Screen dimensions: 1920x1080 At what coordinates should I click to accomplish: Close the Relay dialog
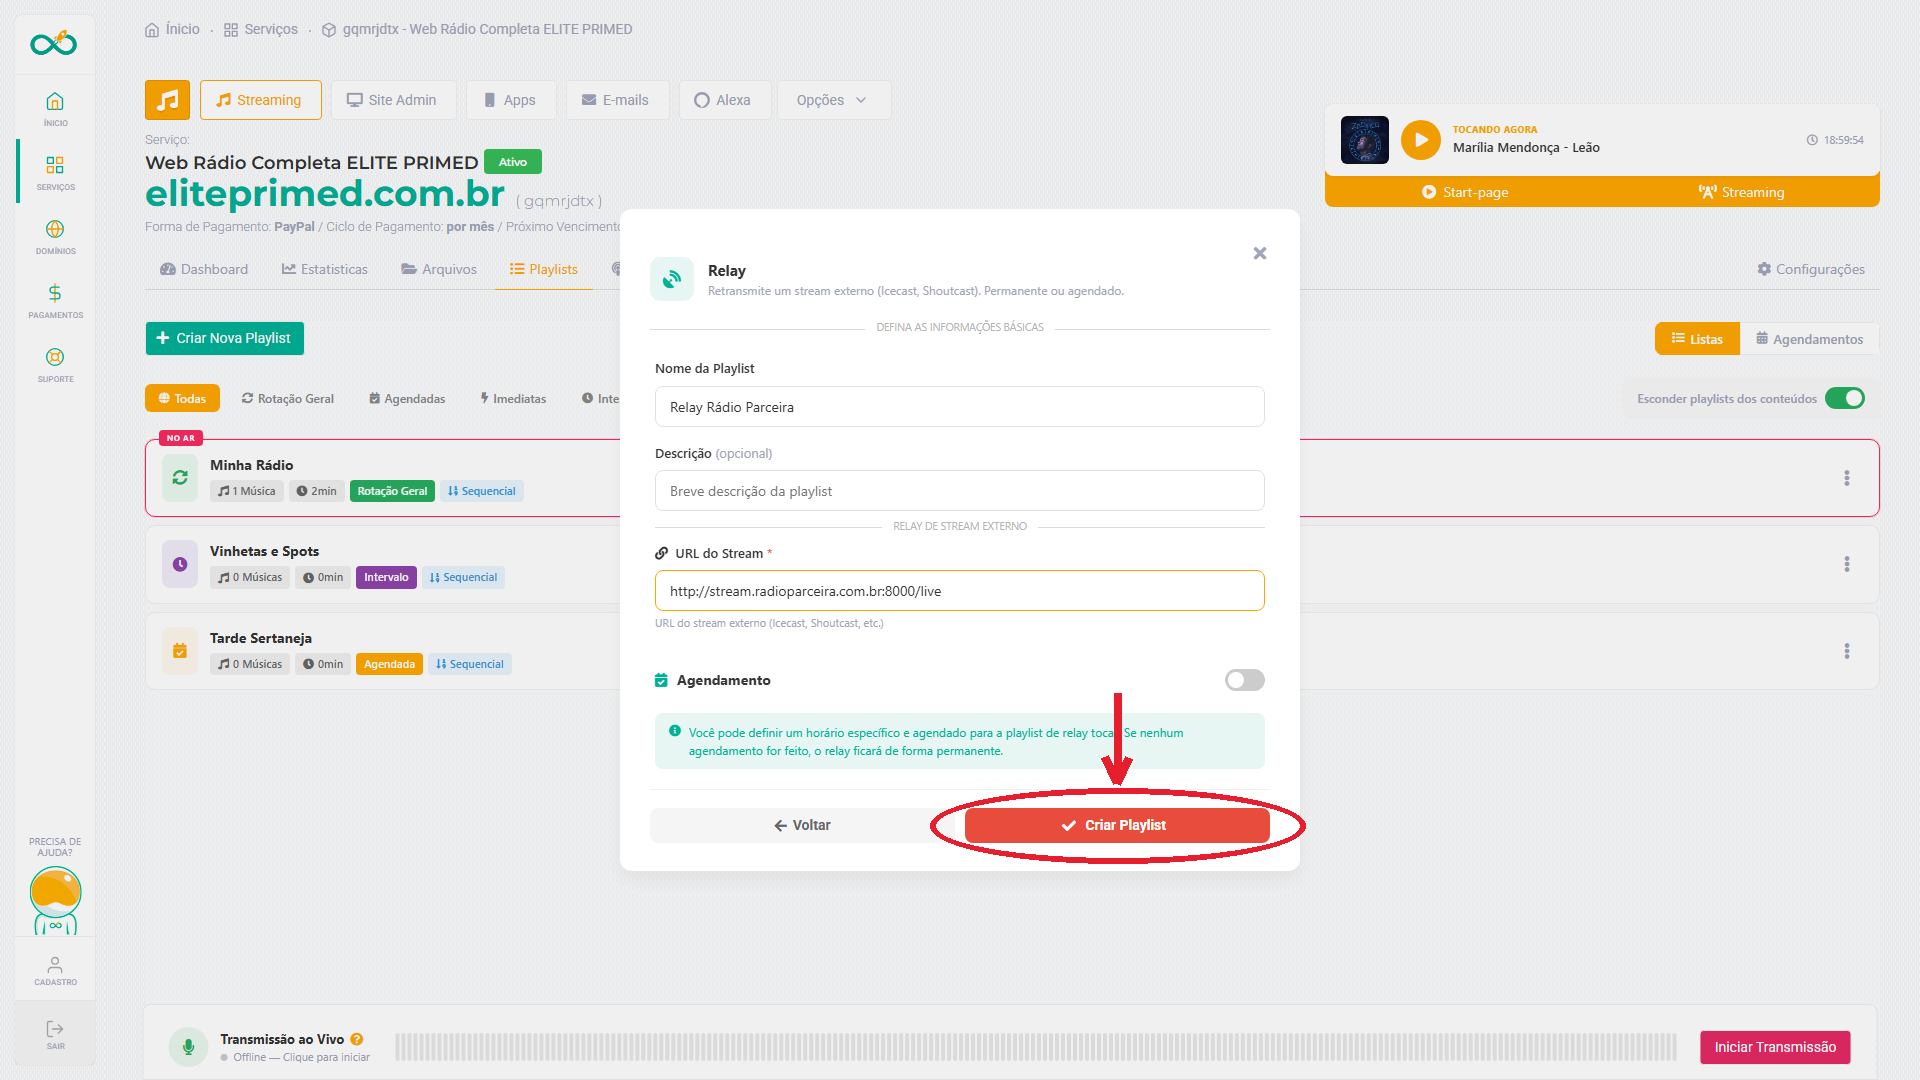(x=1260, y=253)
